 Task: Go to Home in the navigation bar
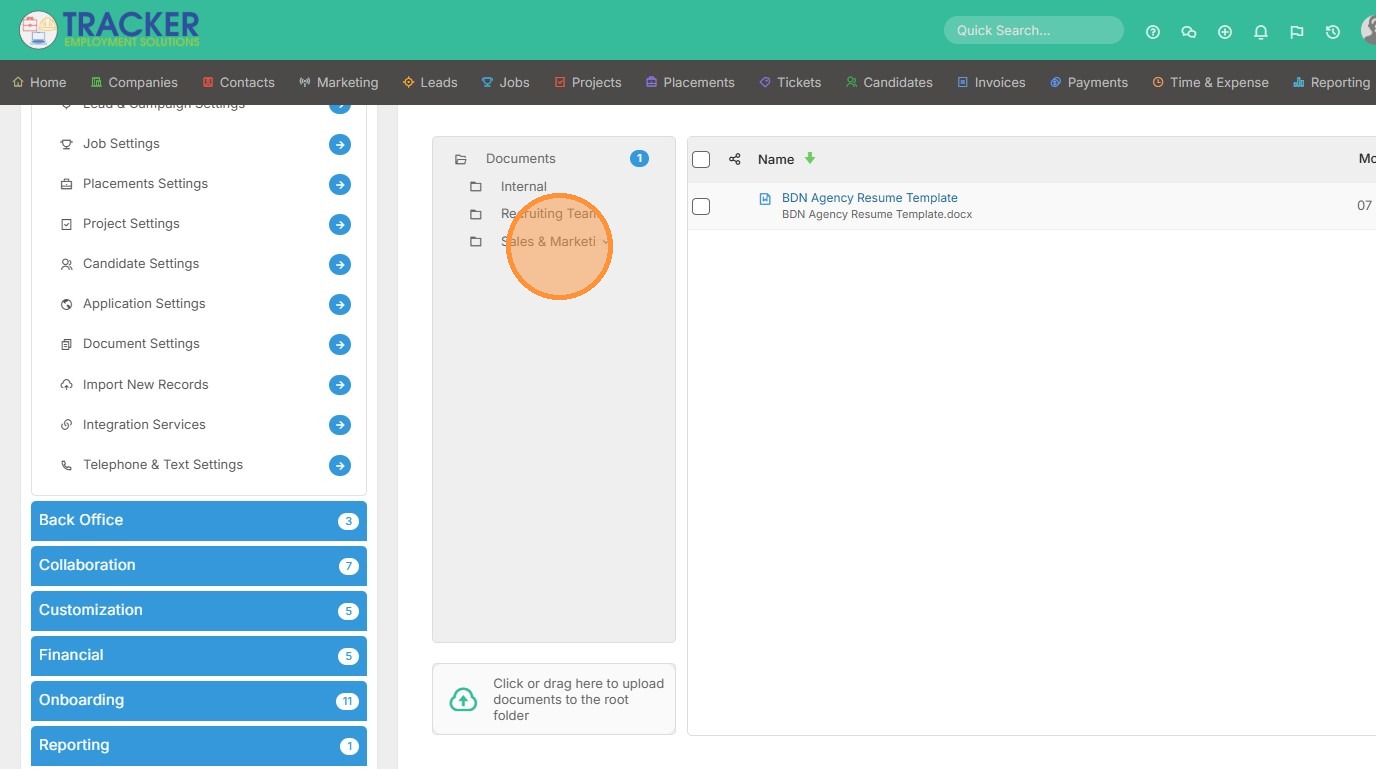[39, 83]
